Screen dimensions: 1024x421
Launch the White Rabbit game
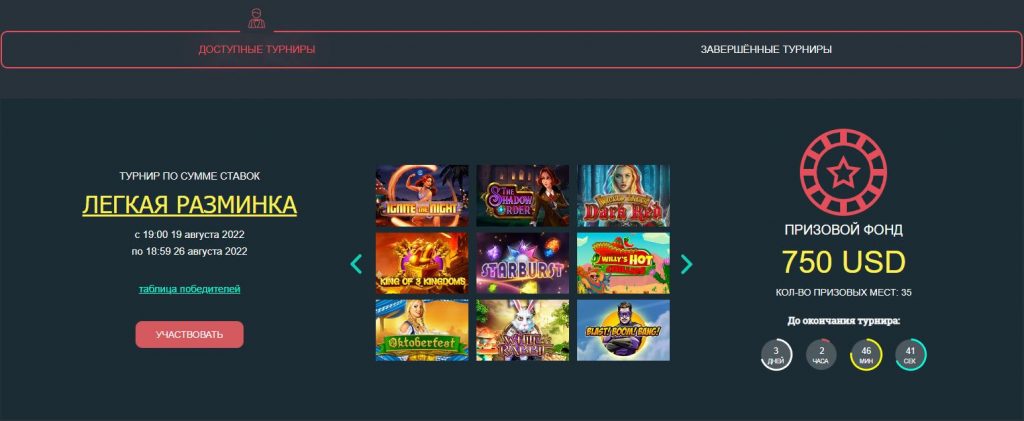point(522,330)
